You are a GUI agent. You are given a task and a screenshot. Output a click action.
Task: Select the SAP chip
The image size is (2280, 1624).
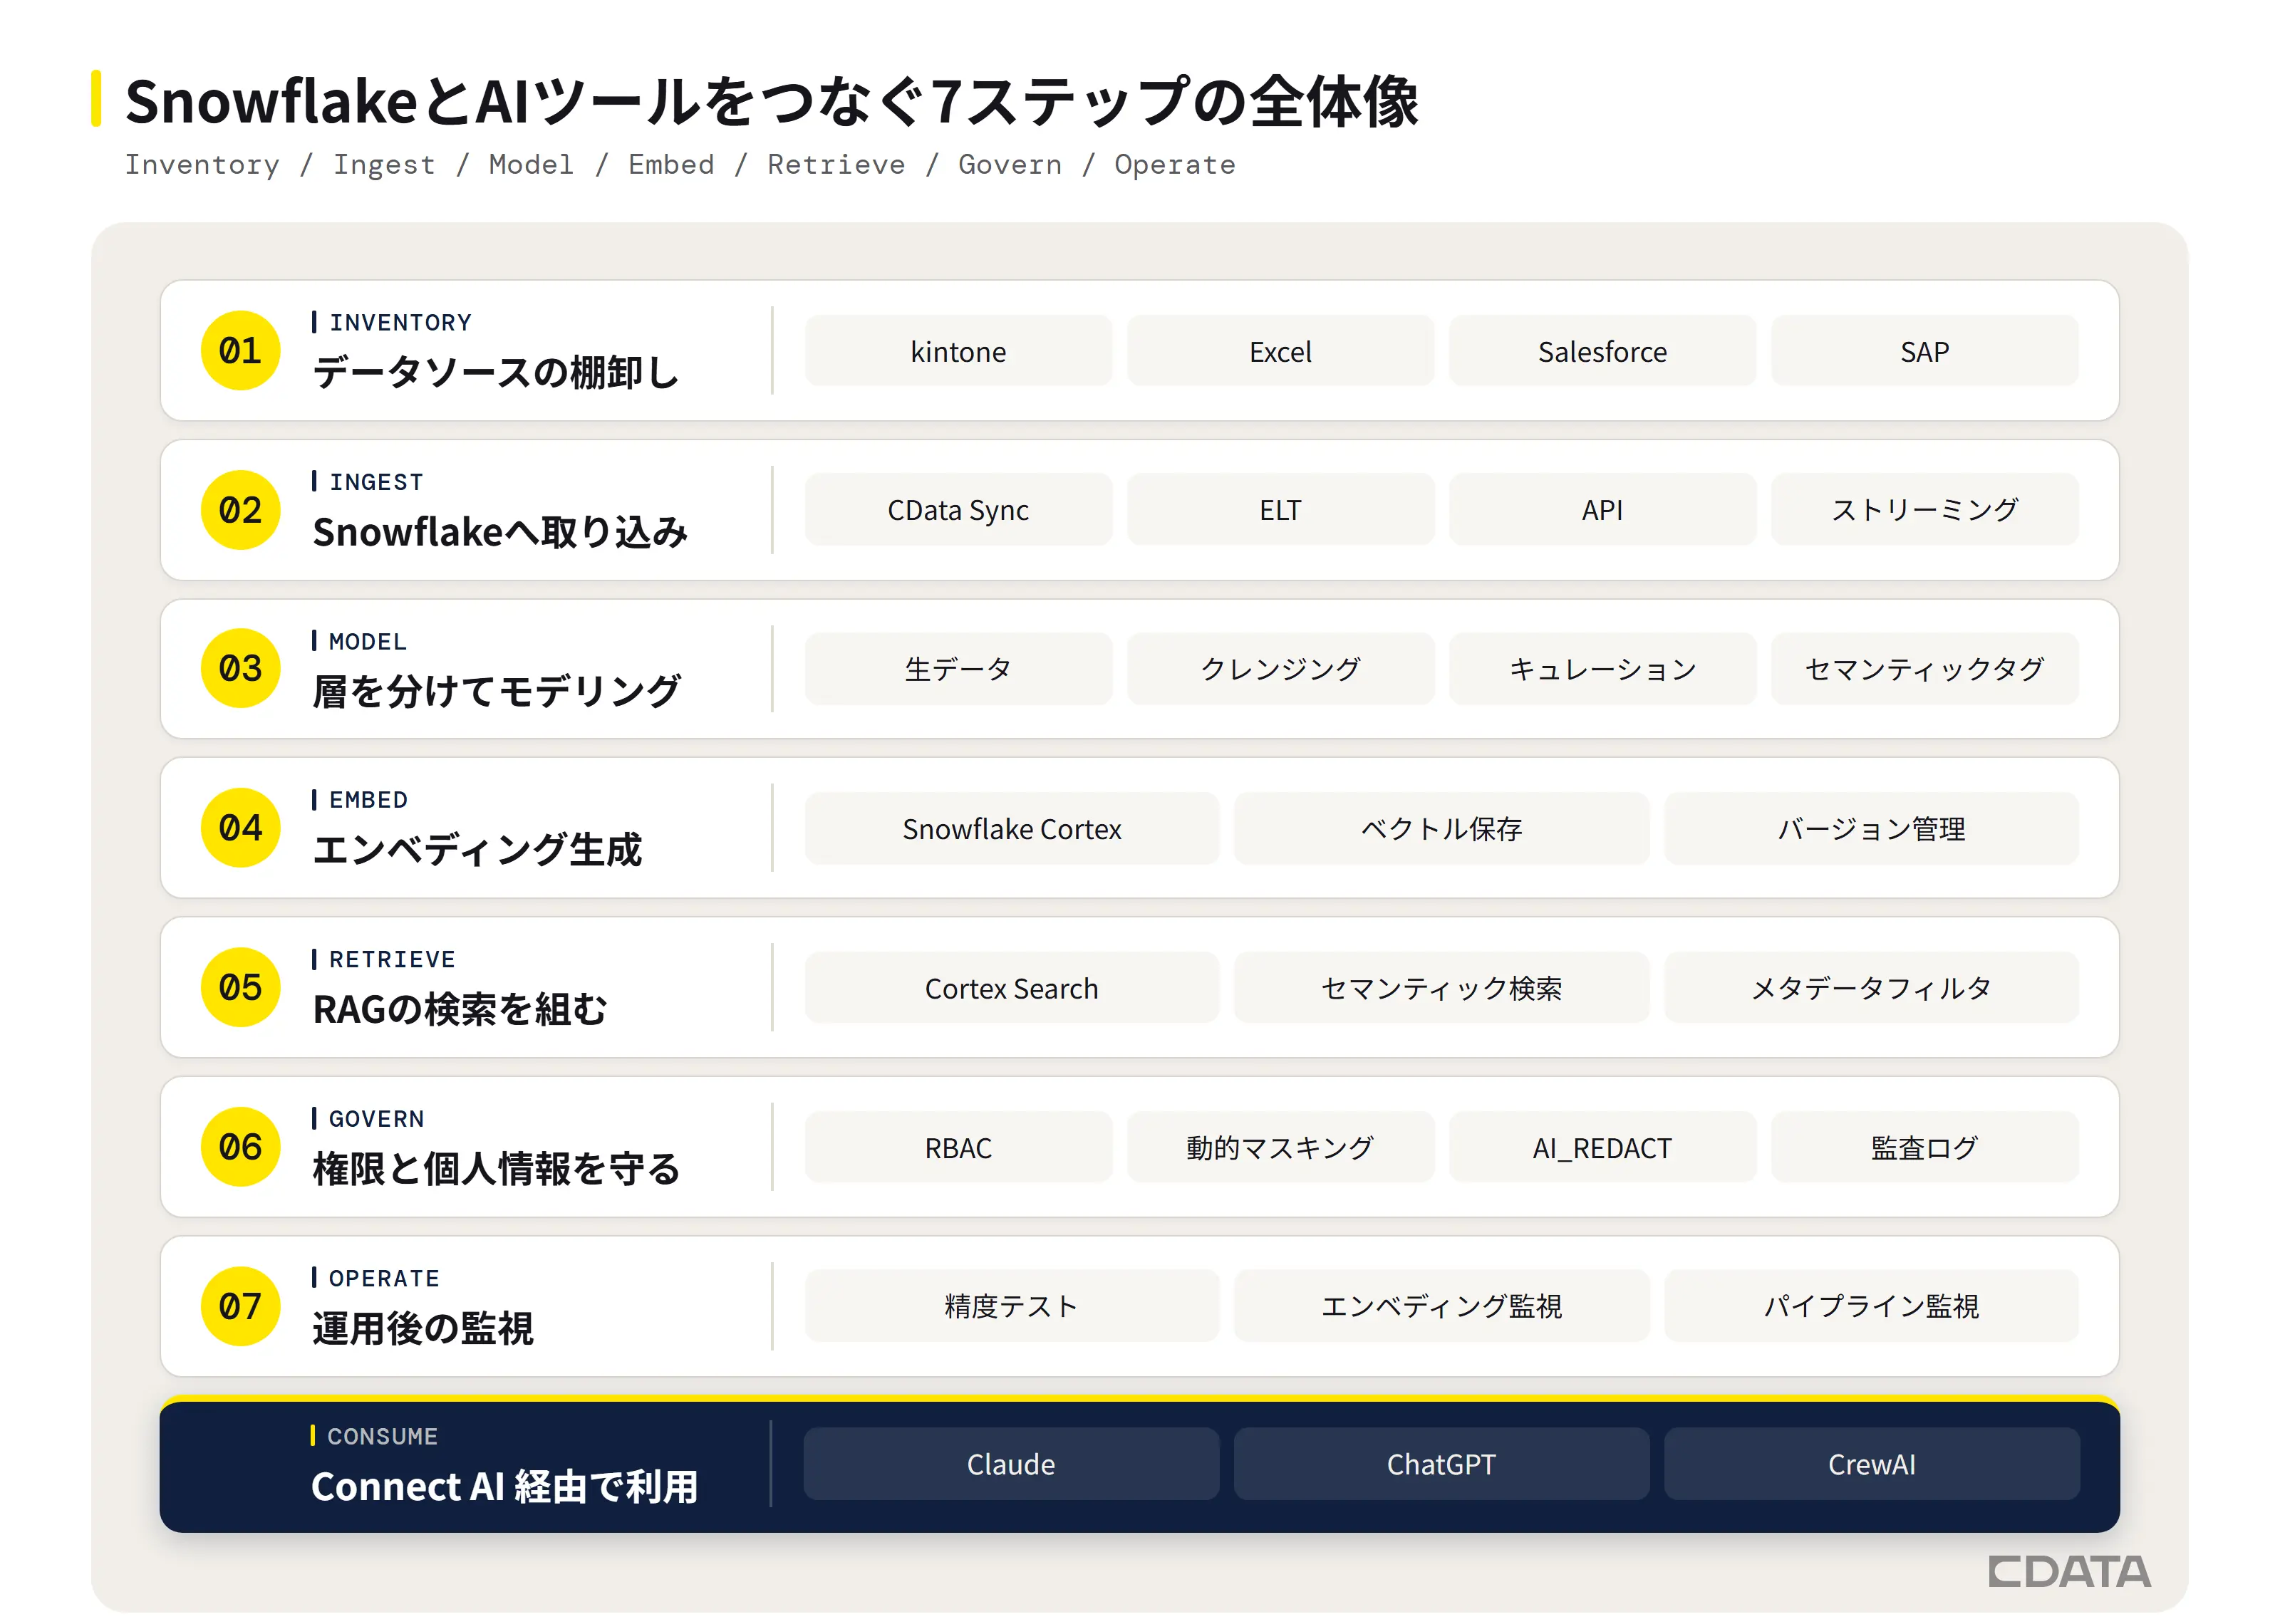pos(1924,351)
